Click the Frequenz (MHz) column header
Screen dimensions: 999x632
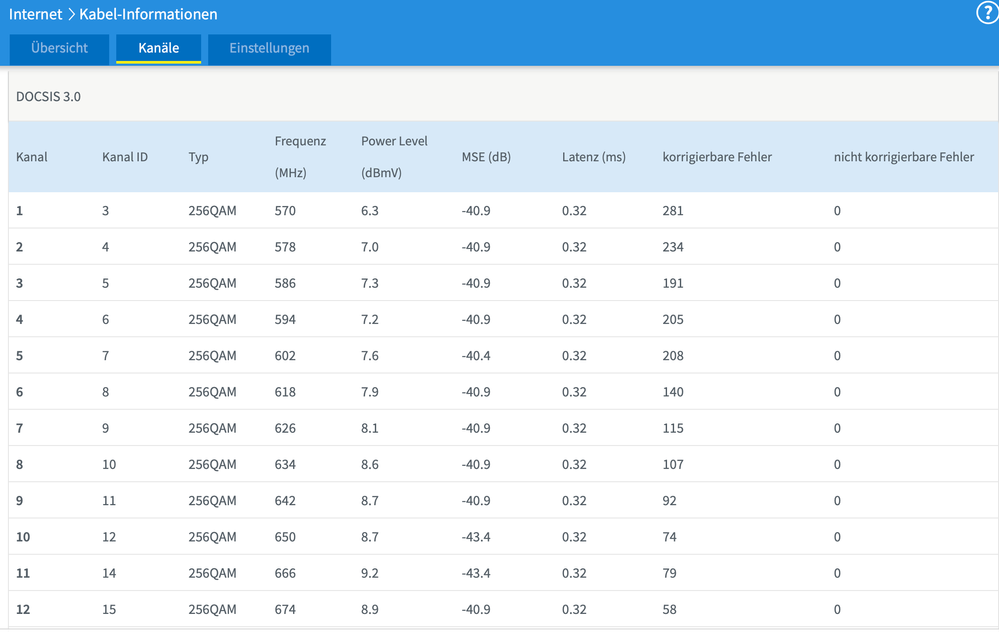[300, 156]
